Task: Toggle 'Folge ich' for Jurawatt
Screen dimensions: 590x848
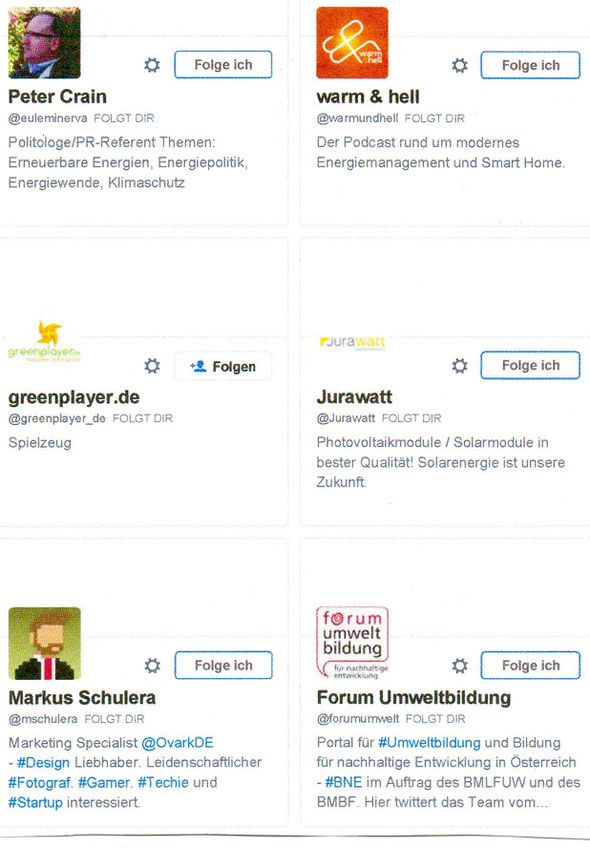Action: pos(531,366)
